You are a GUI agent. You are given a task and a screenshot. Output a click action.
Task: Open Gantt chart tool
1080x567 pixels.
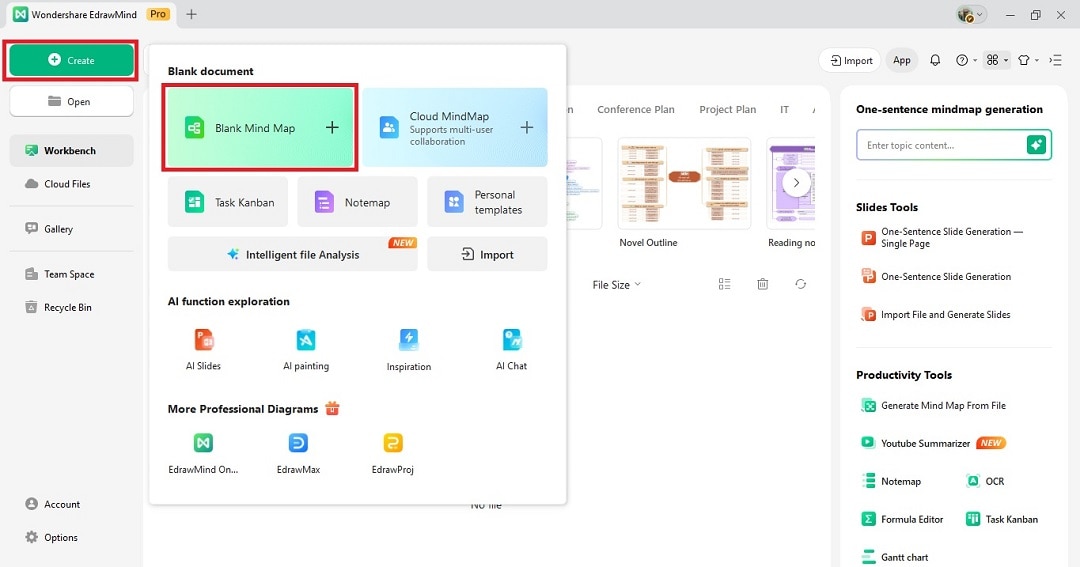(895, 557)
